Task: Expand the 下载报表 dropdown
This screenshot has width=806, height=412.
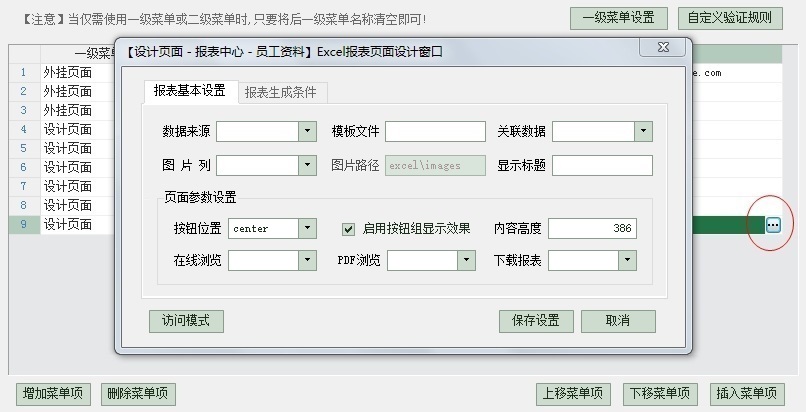Action: coord(627,261)
